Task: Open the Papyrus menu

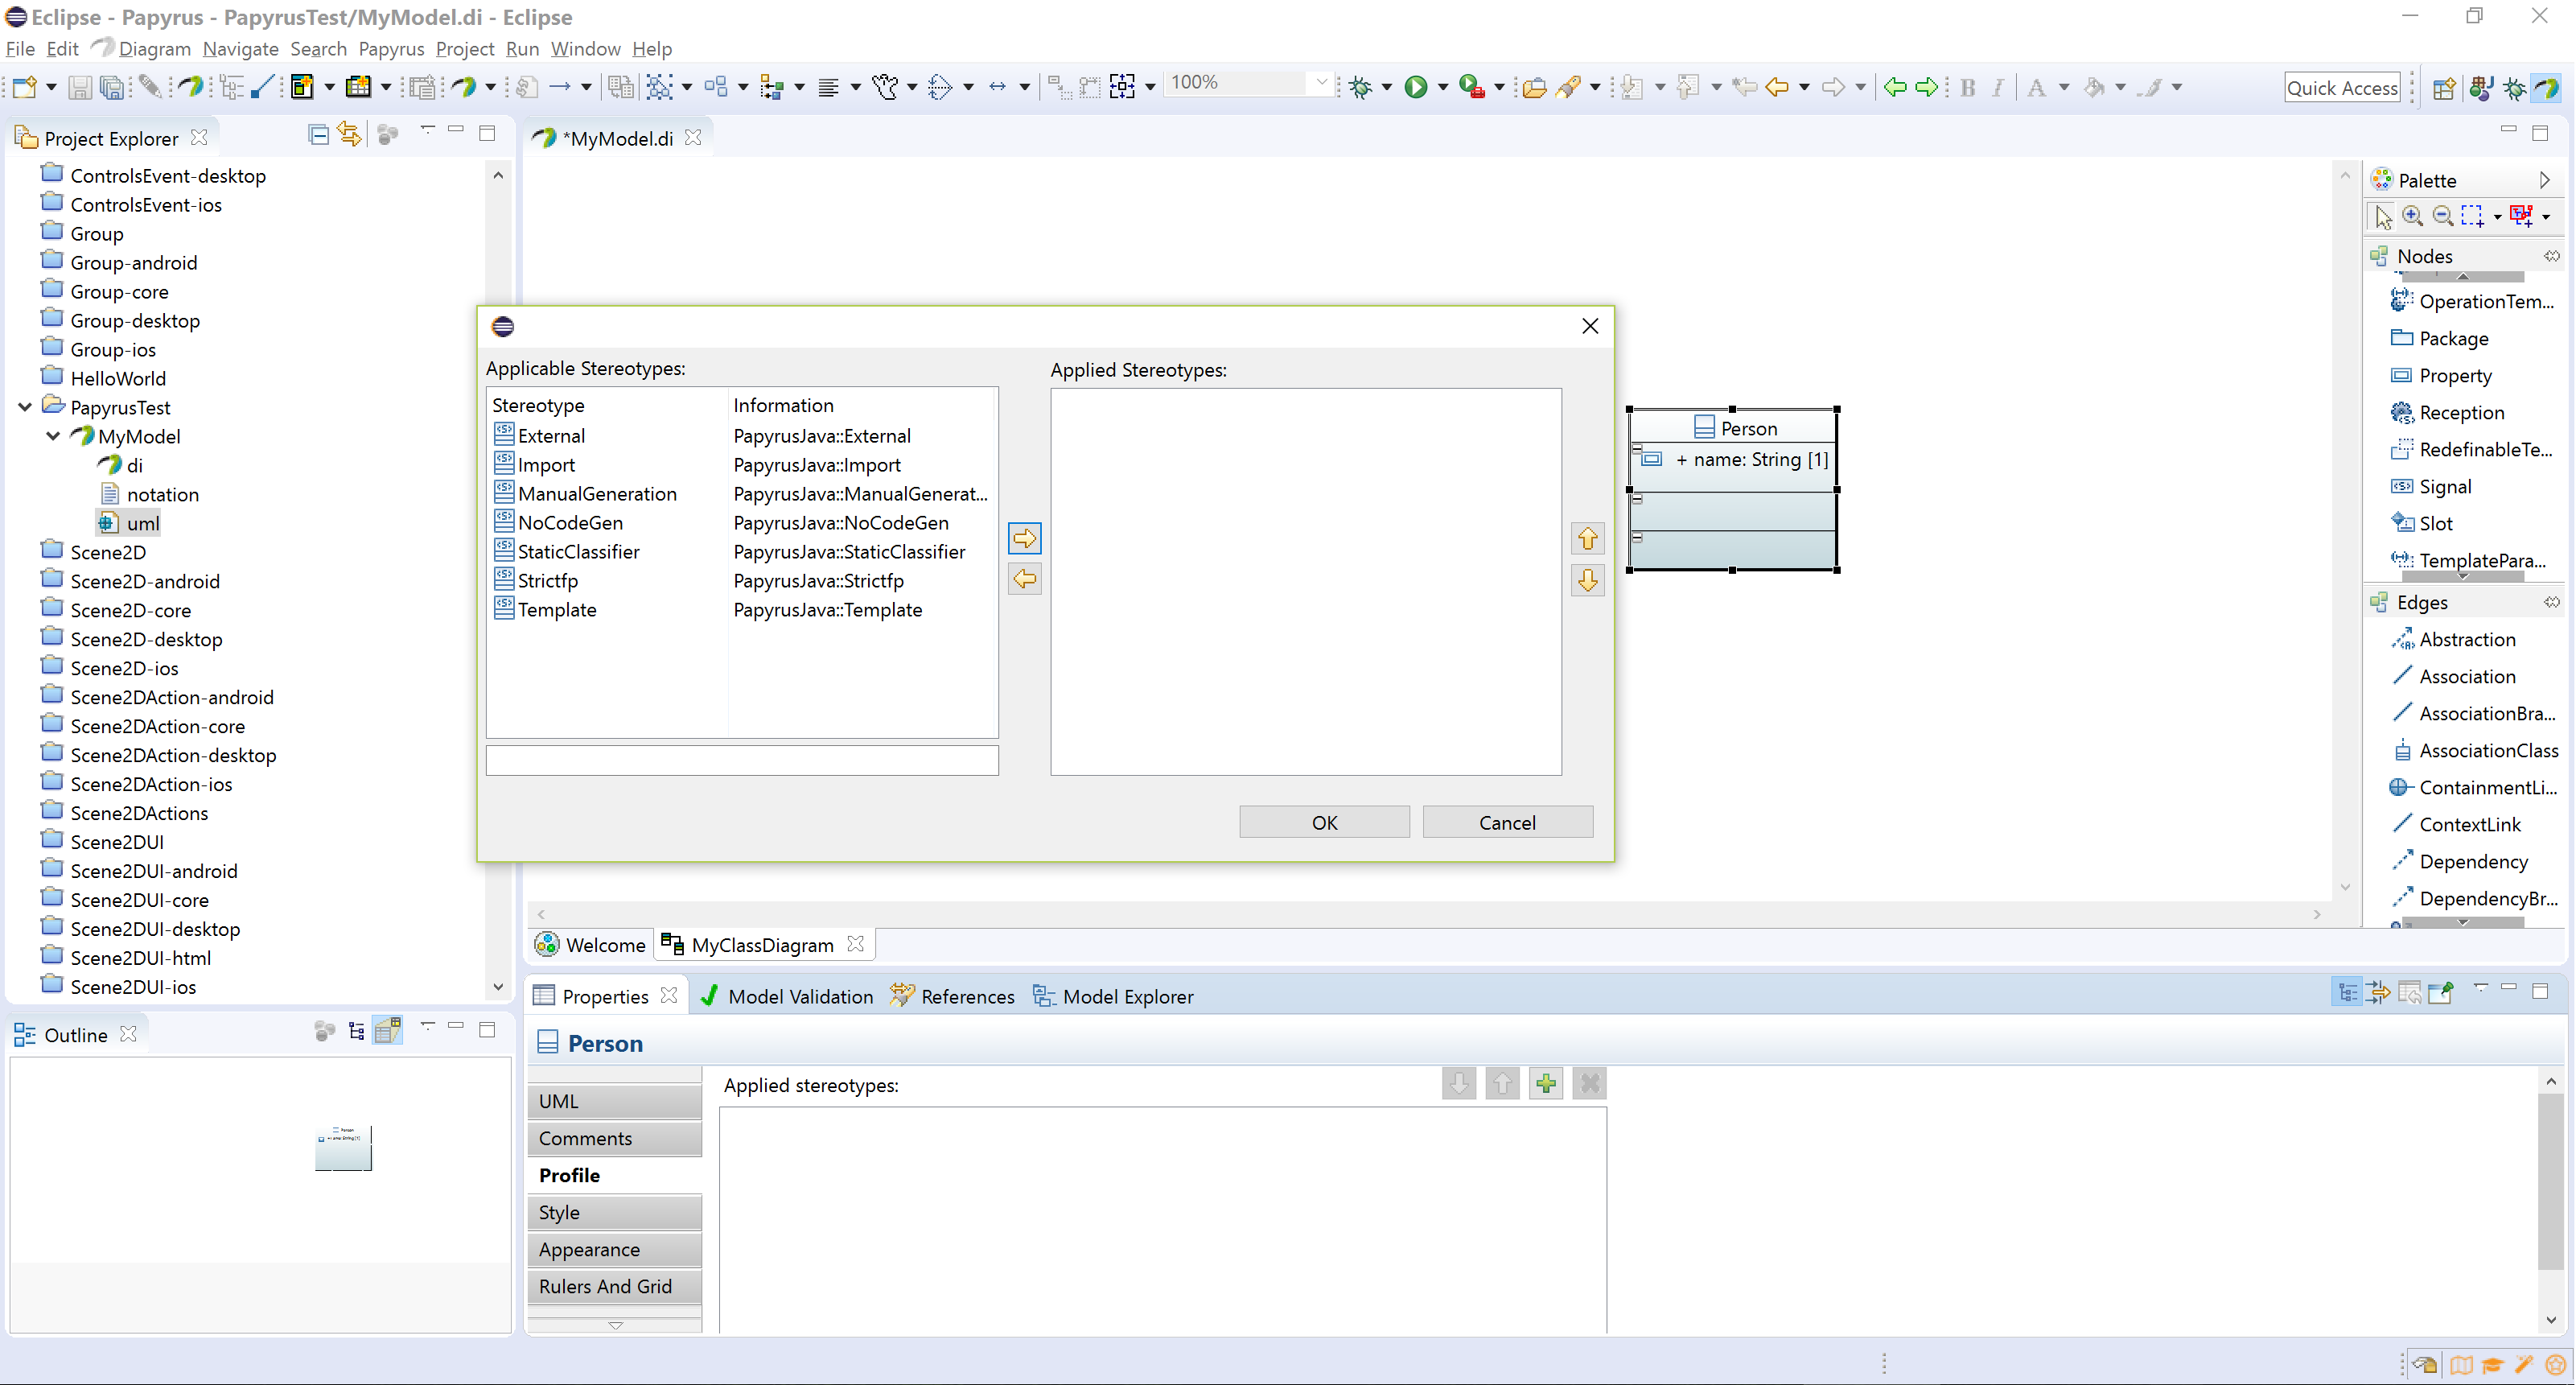Action: tap(391, 48)
